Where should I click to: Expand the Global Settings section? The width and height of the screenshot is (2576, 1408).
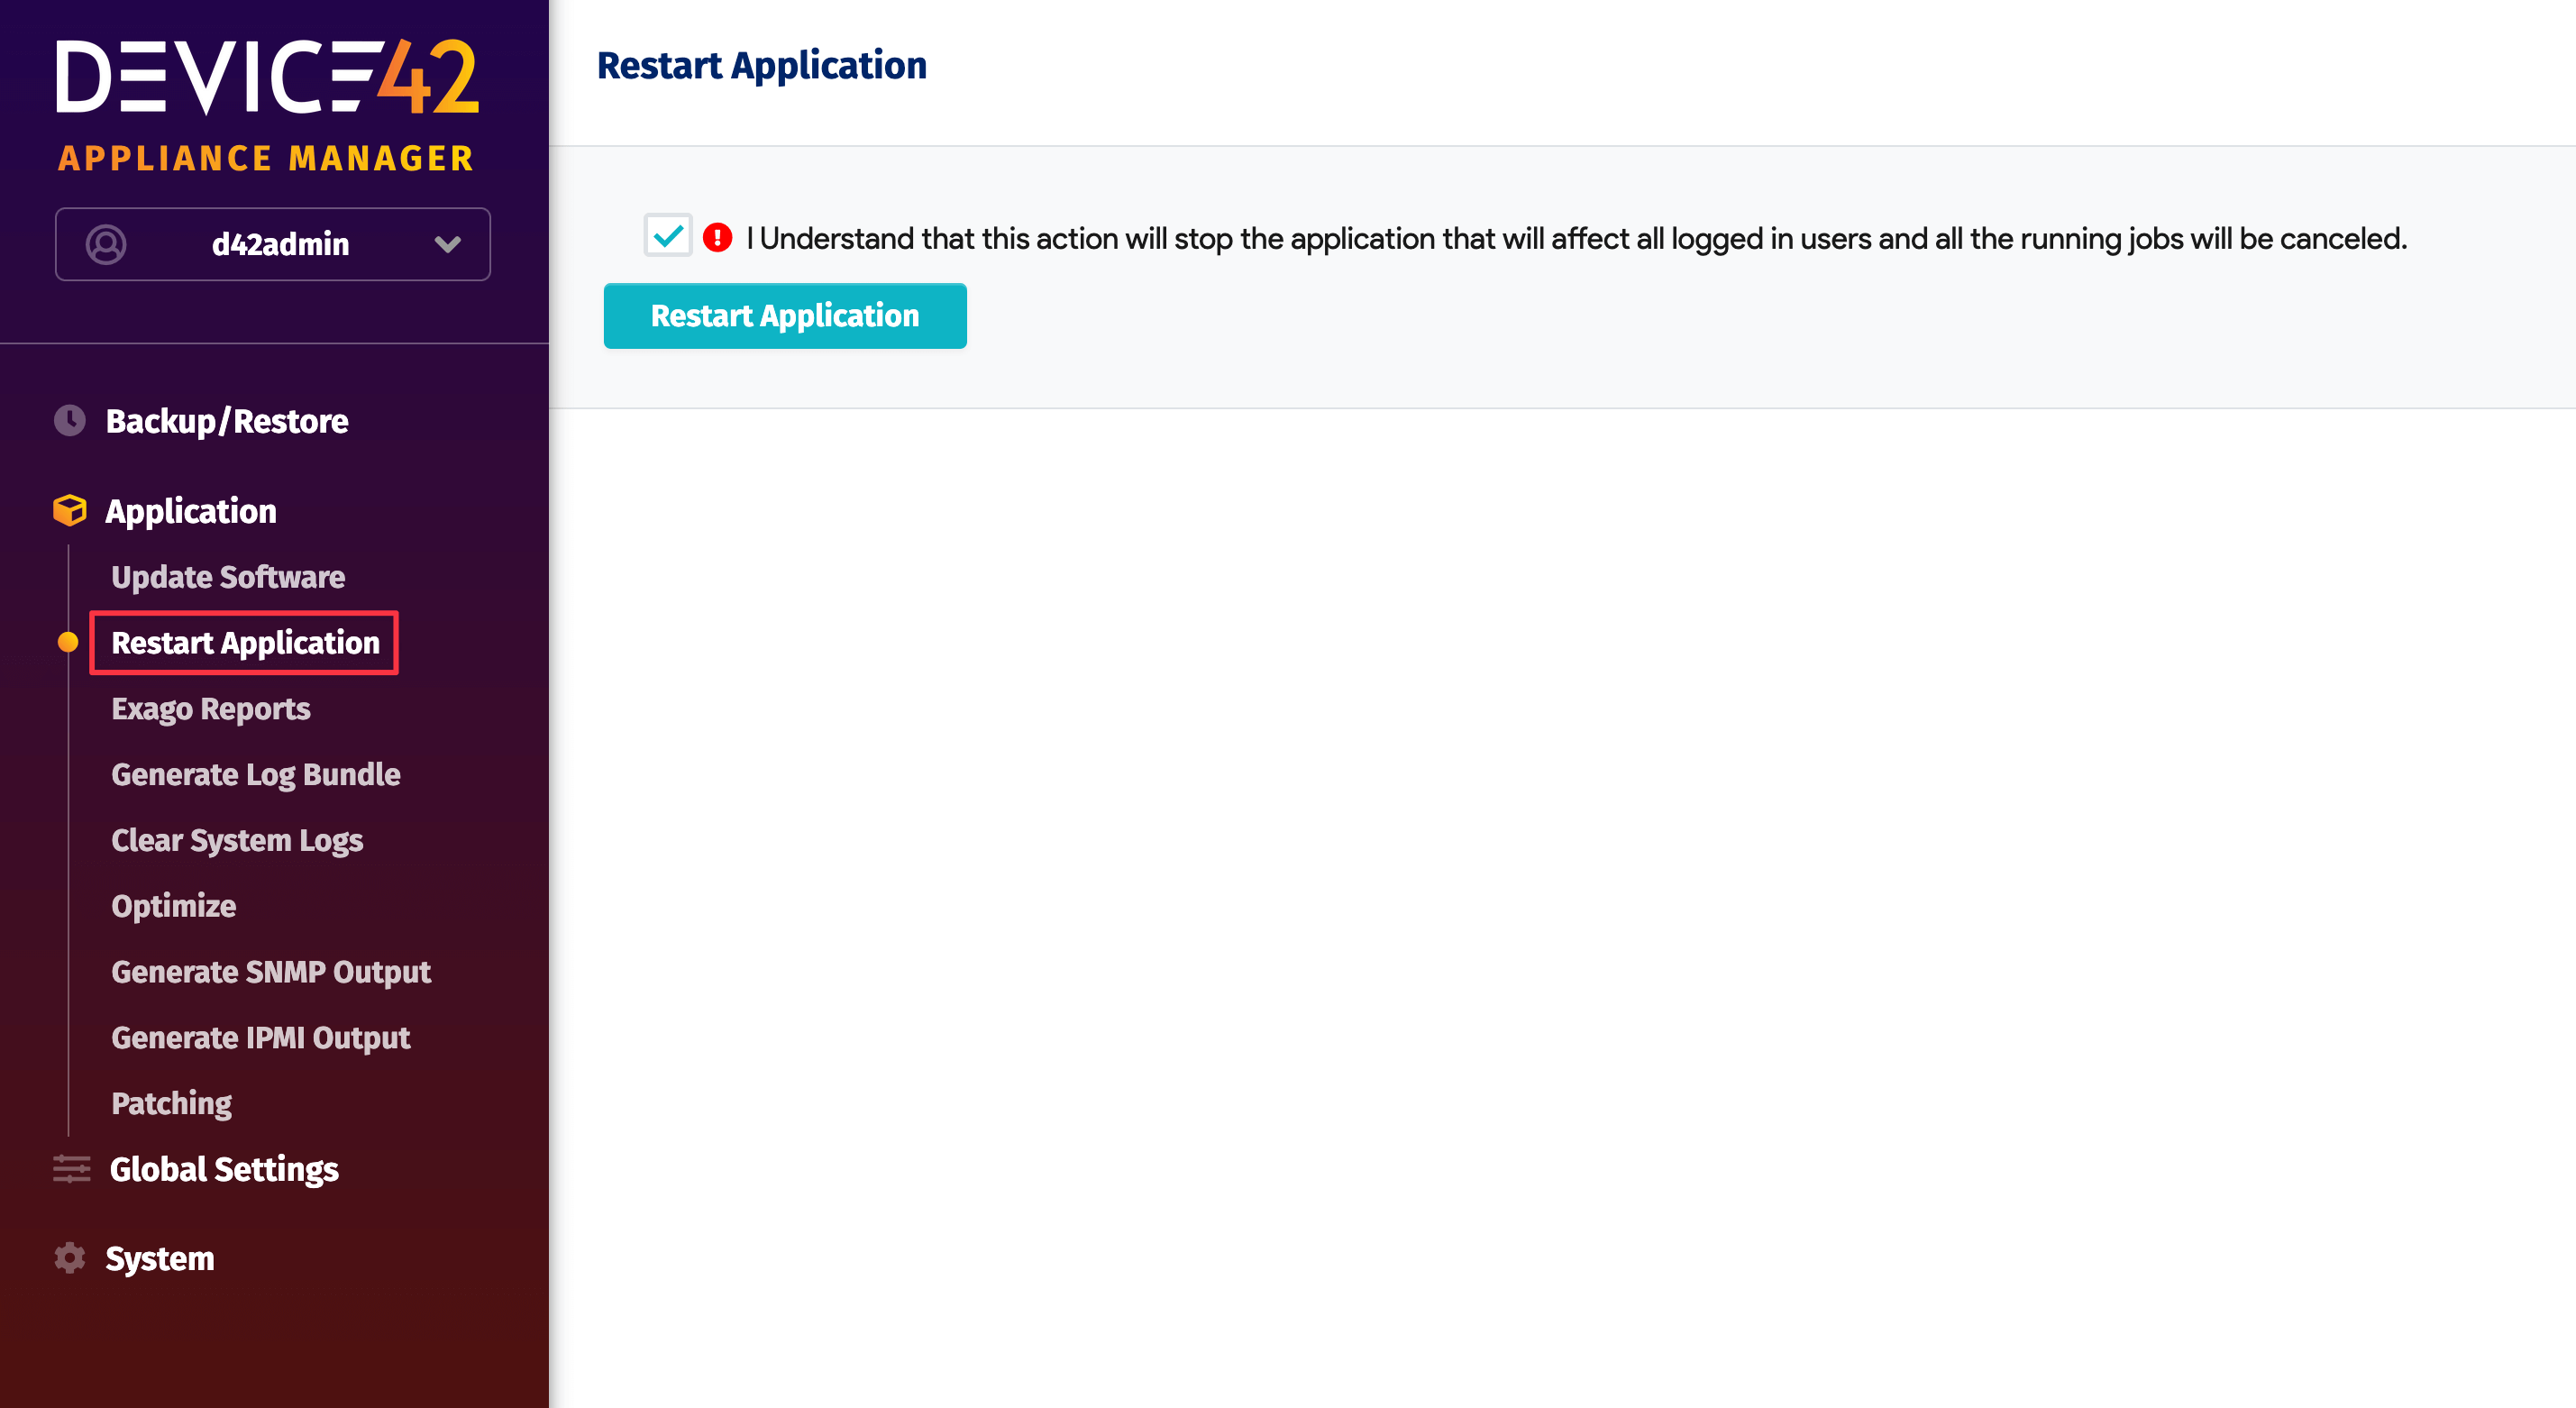[224, 1169]
